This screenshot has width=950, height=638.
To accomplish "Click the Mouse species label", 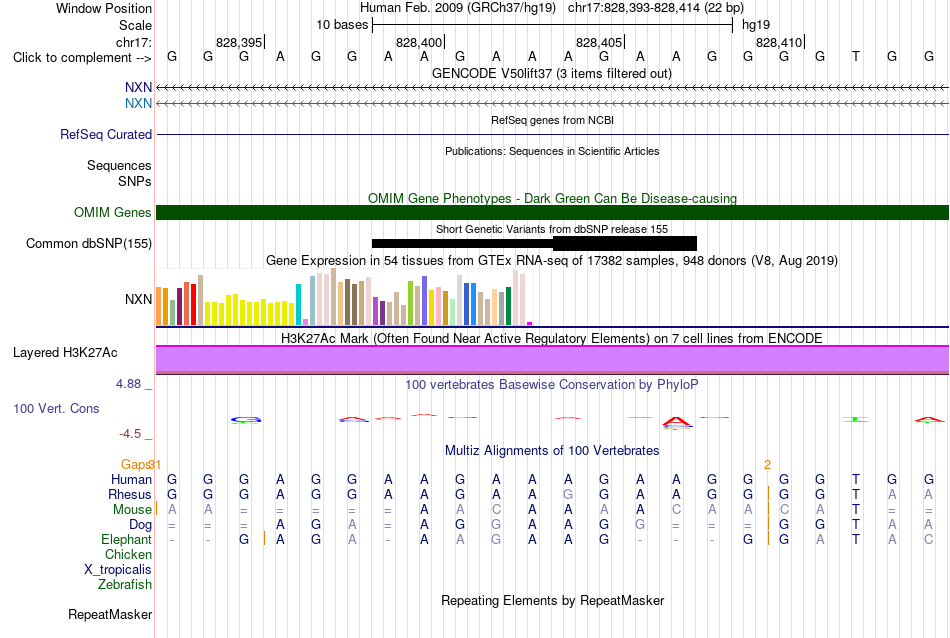I will pyautogui.click(x=132, y=510).
